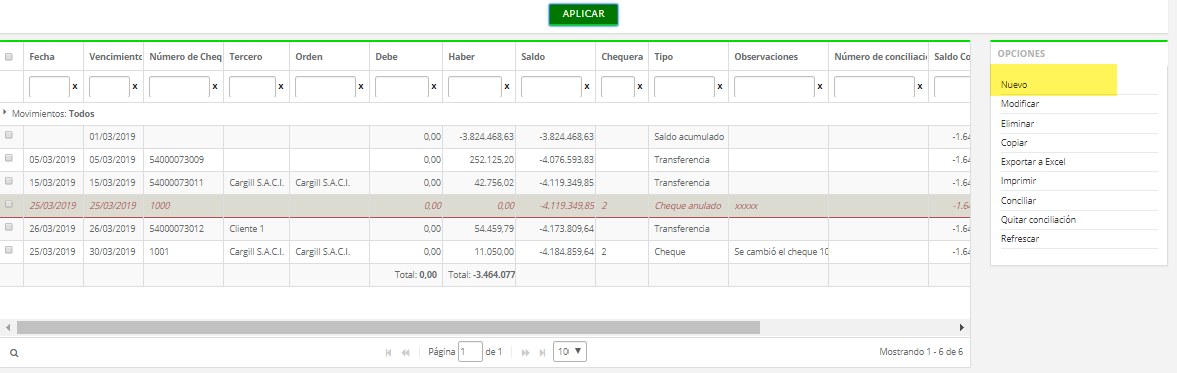
Task: Click the Cliente 1 cell
Action: [256, 228]
